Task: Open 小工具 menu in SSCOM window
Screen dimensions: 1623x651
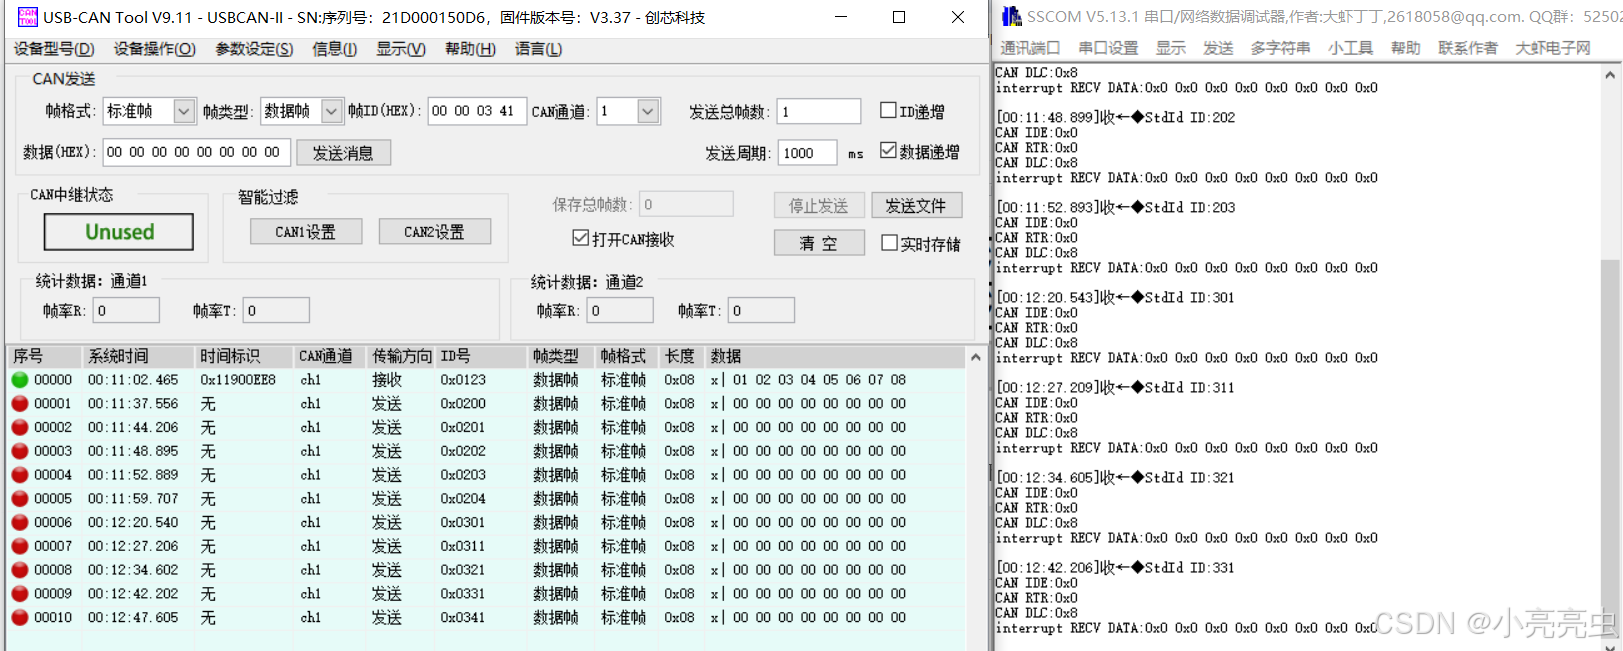Action: pyautogui.click(x=1350, y=48)
